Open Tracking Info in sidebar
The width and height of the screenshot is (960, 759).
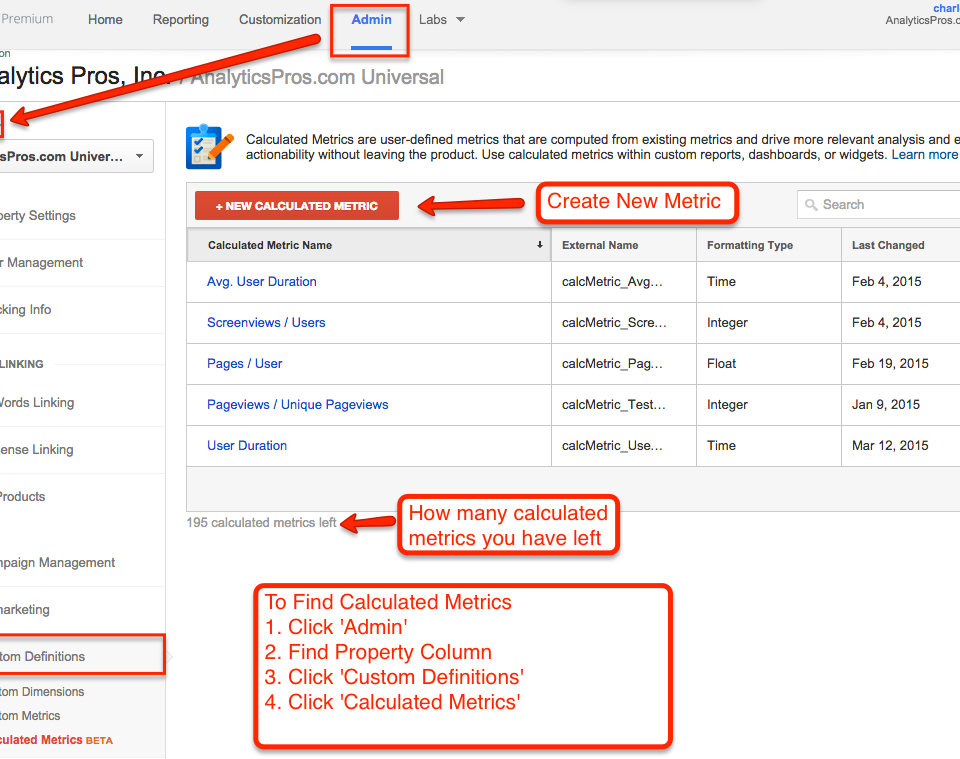(25, 310)
